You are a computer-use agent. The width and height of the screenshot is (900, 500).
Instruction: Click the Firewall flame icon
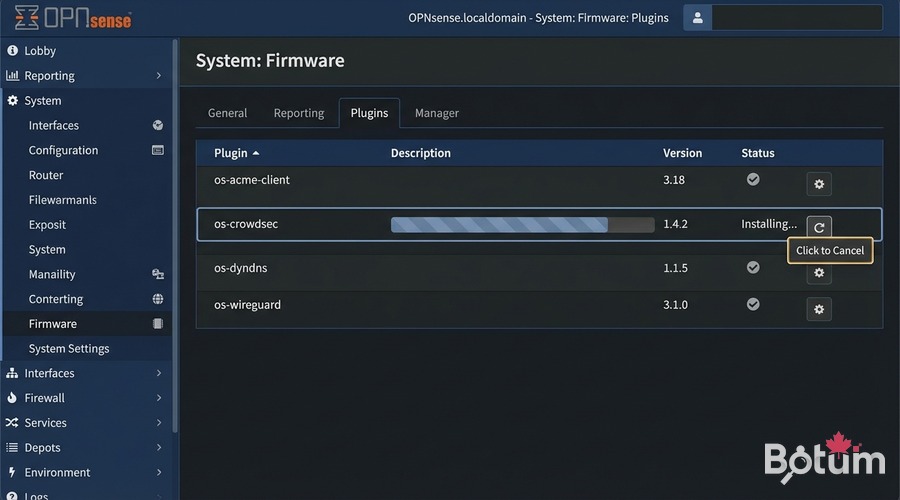(x=12, y=397)
